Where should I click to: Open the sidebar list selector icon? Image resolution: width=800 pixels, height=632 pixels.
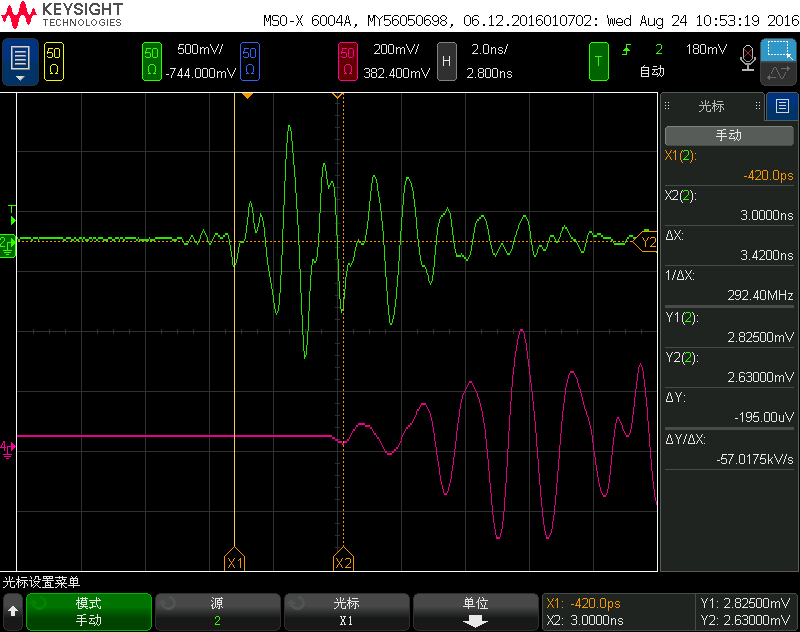click(782, 106)
